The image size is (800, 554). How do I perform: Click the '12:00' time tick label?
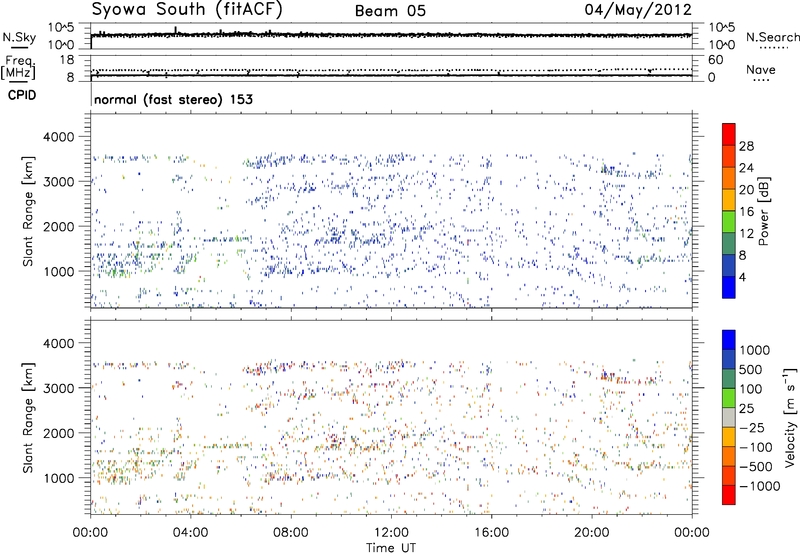coord(391,533)
